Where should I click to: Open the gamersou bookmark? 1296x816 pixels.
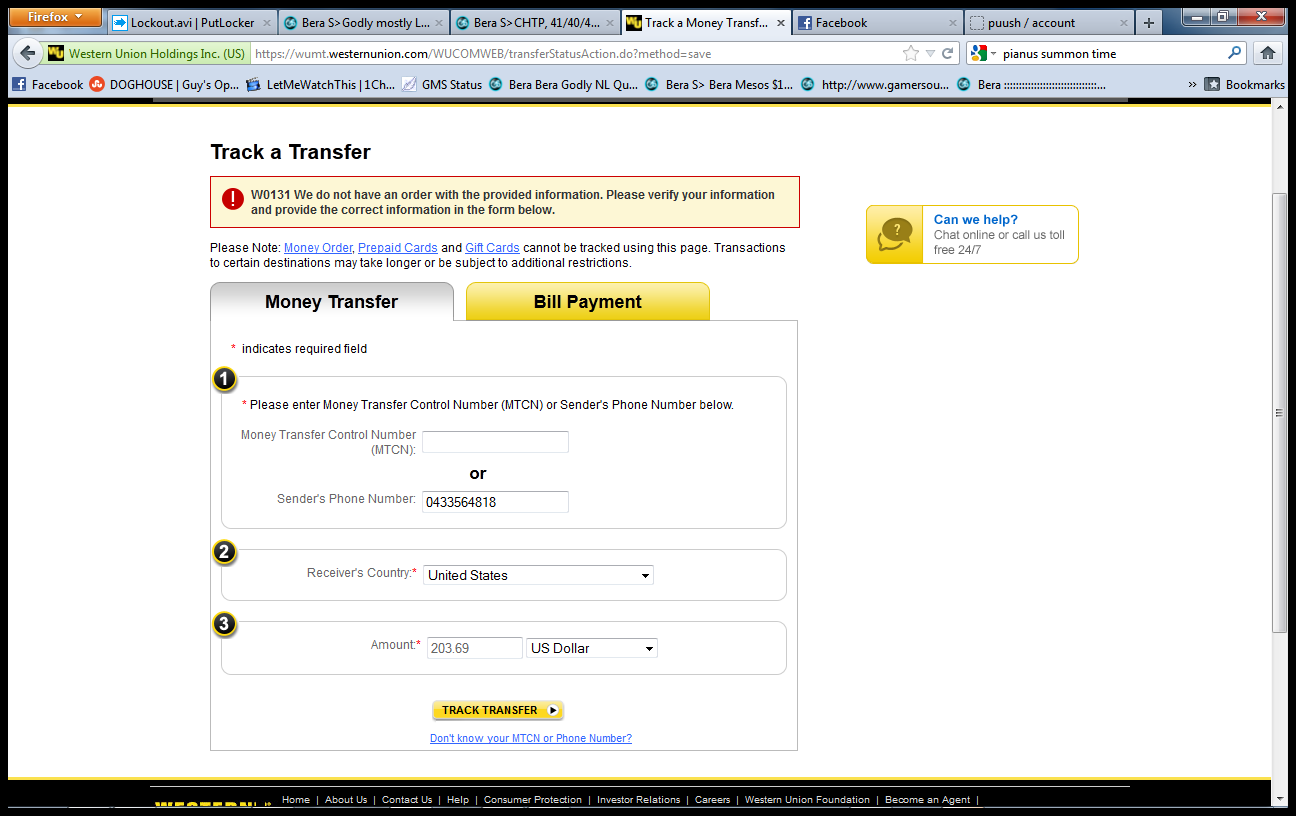(x=875, y=85)
